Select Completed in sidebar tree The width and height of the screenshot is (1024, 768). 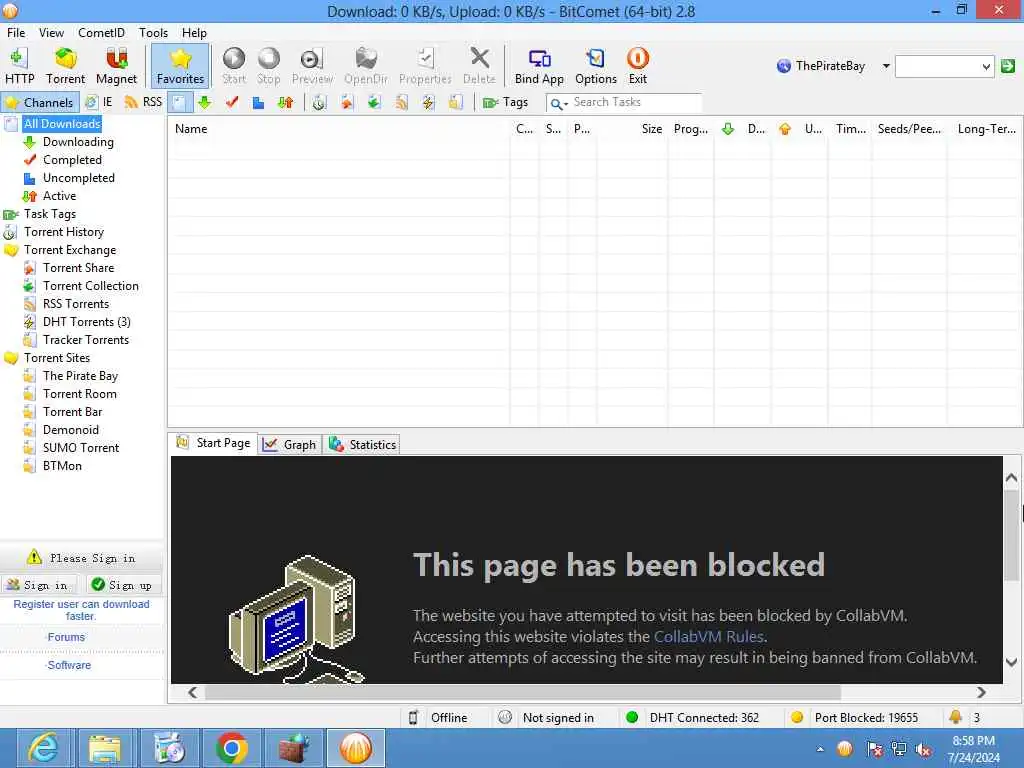coord(72,160)
